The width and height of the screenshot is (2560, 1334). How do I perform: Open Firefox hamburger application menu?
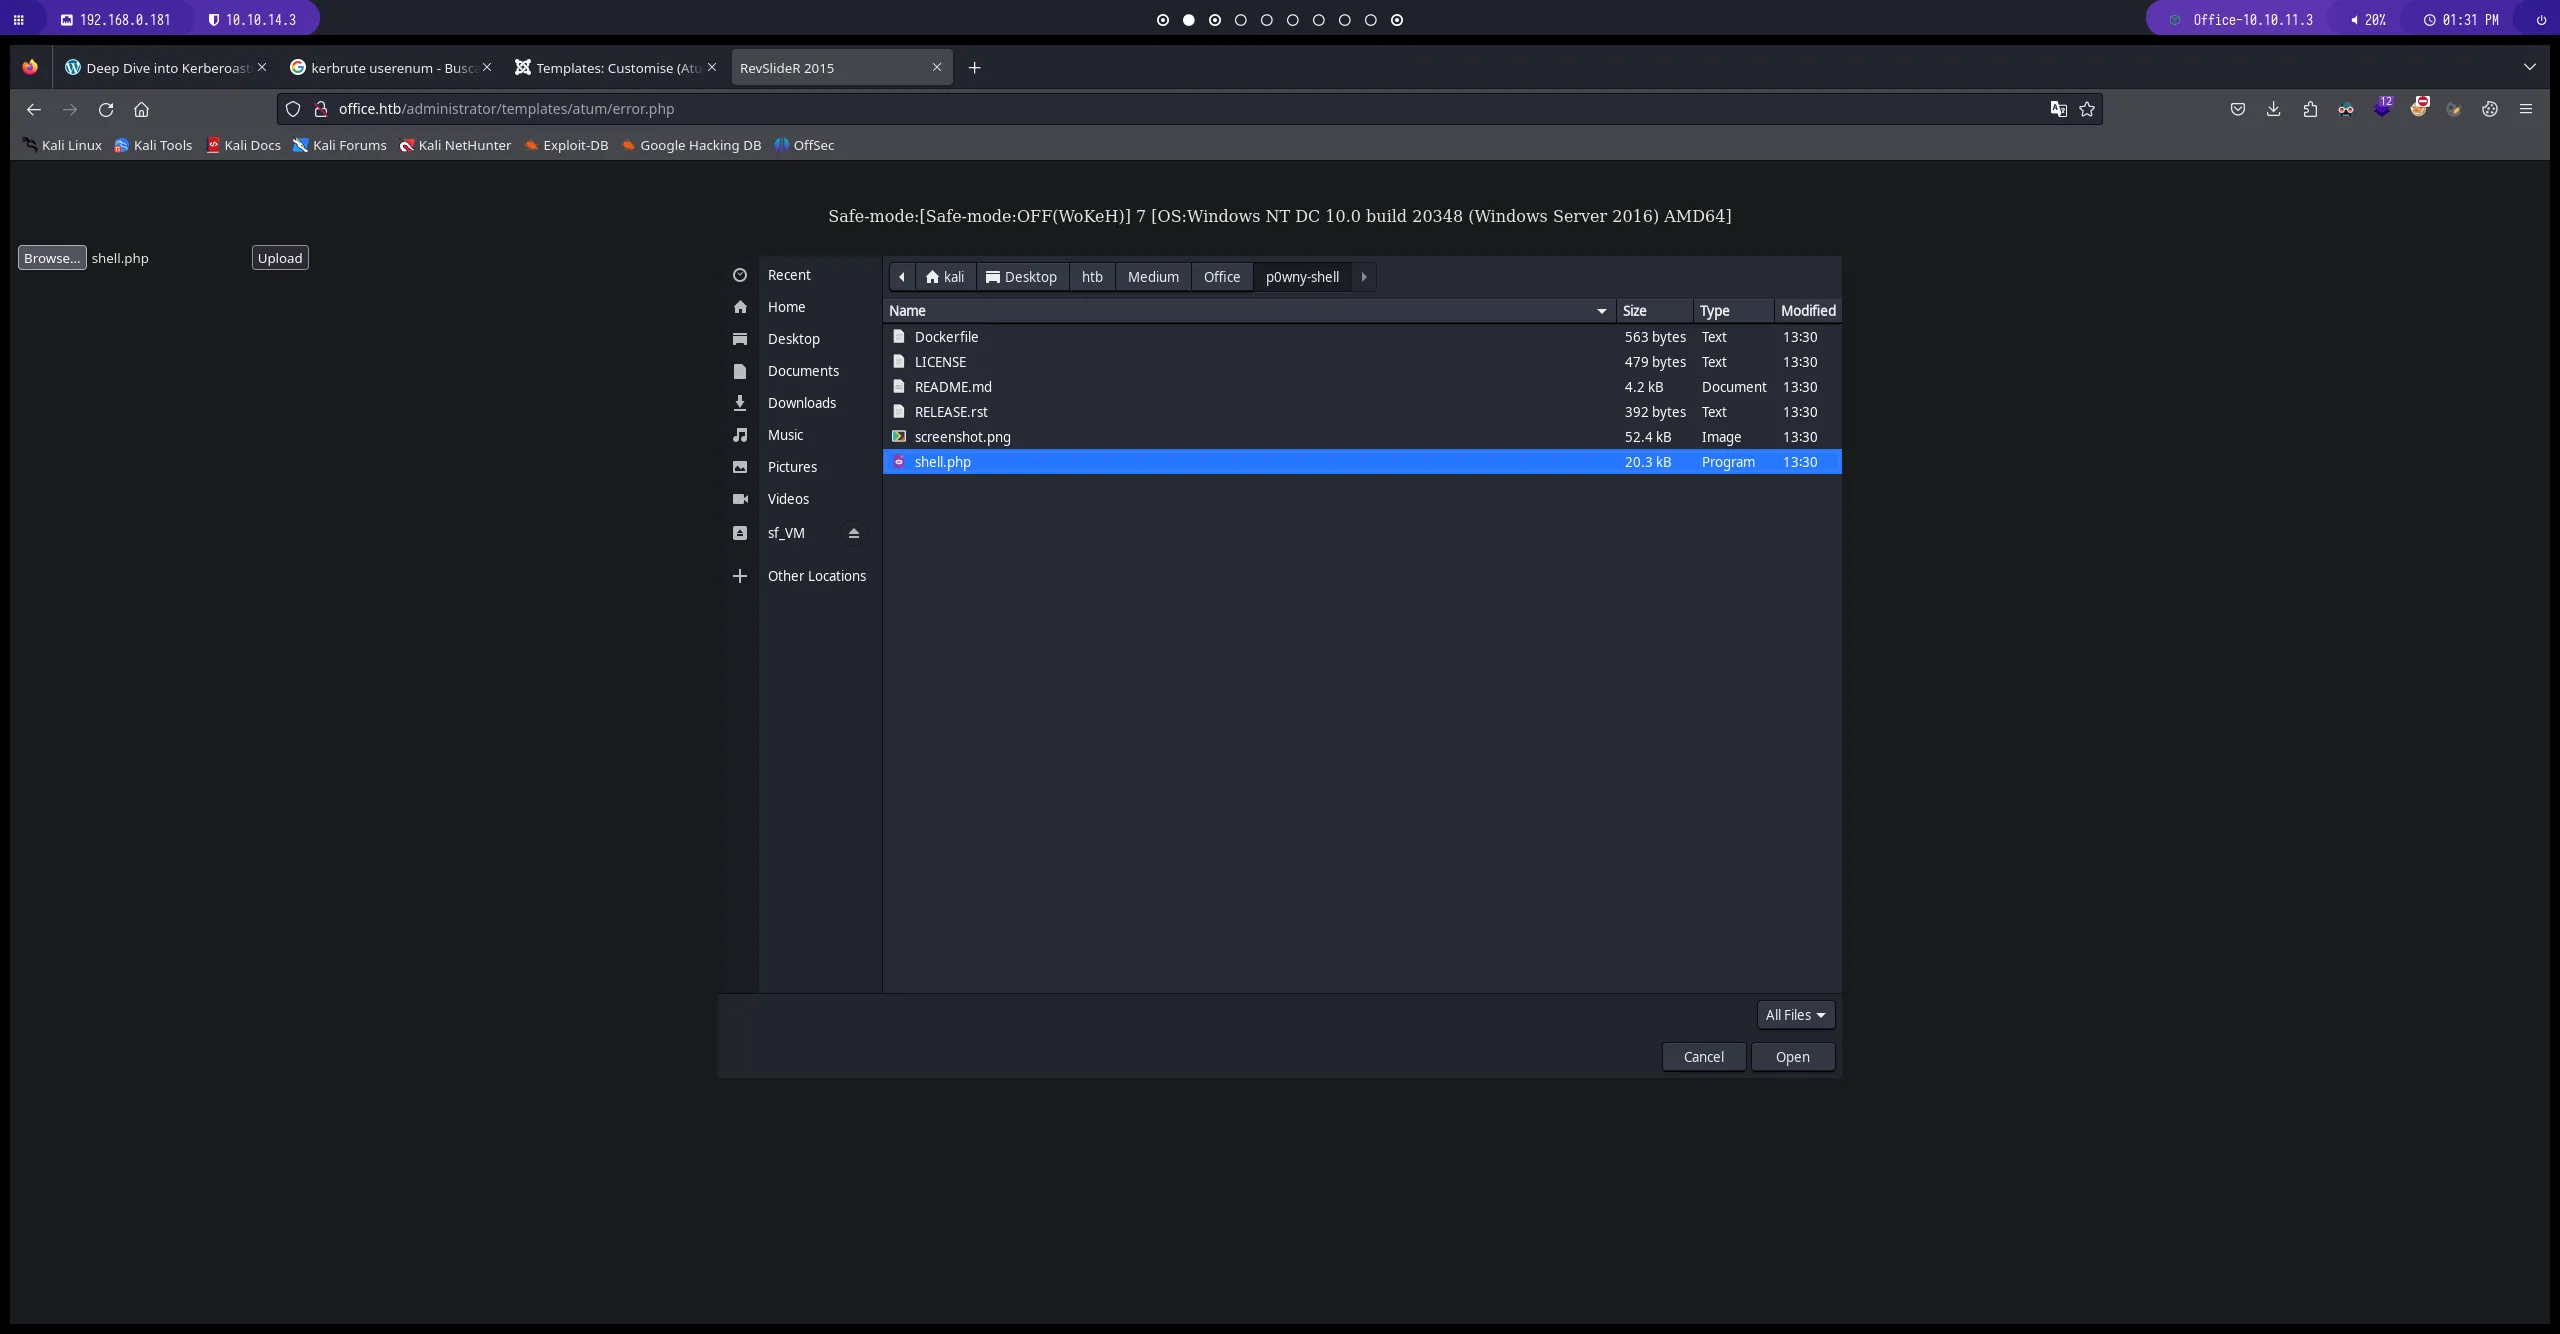pos(2525,109)
